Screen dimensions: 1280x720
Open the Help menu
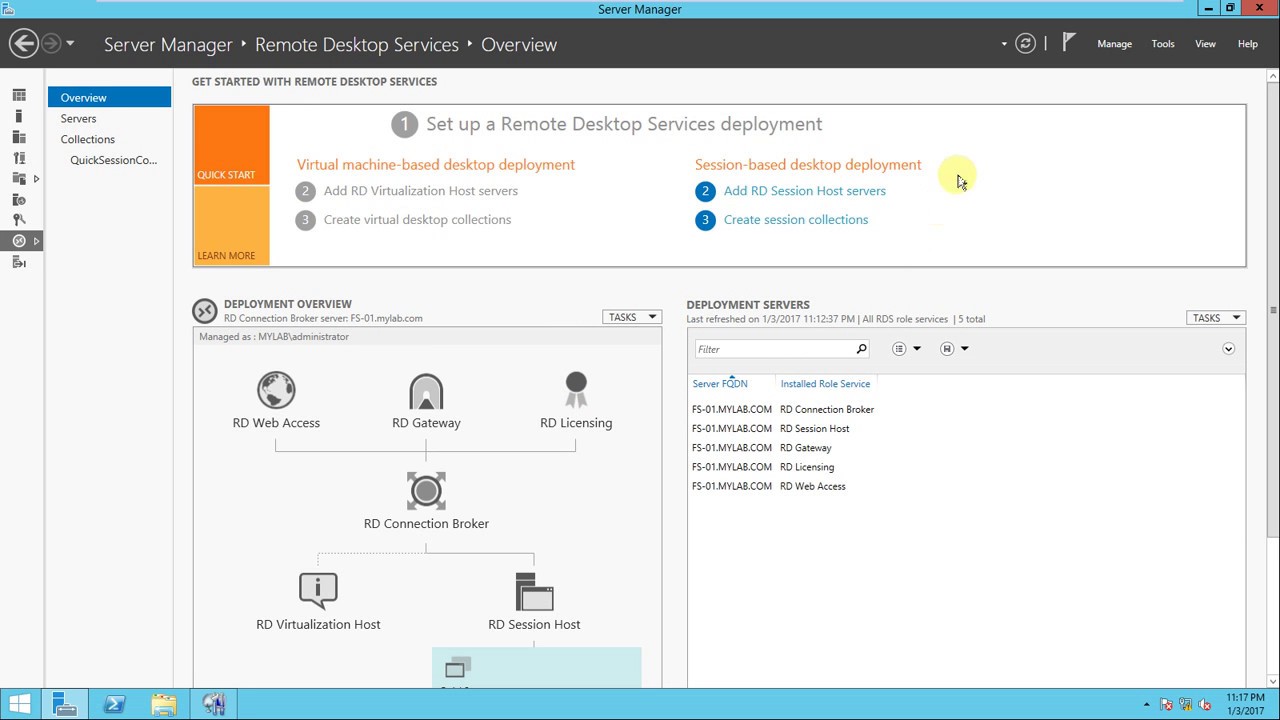coord(1248,44)
